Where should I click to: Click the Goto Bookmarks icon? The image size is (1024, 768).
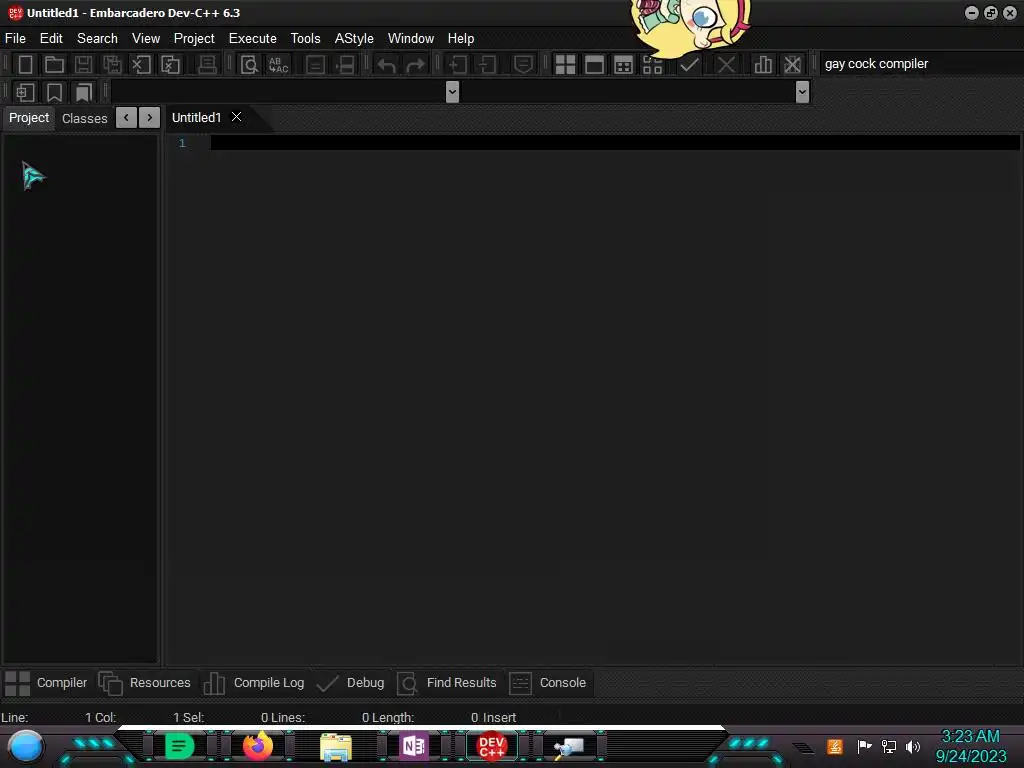click(83, 92)
